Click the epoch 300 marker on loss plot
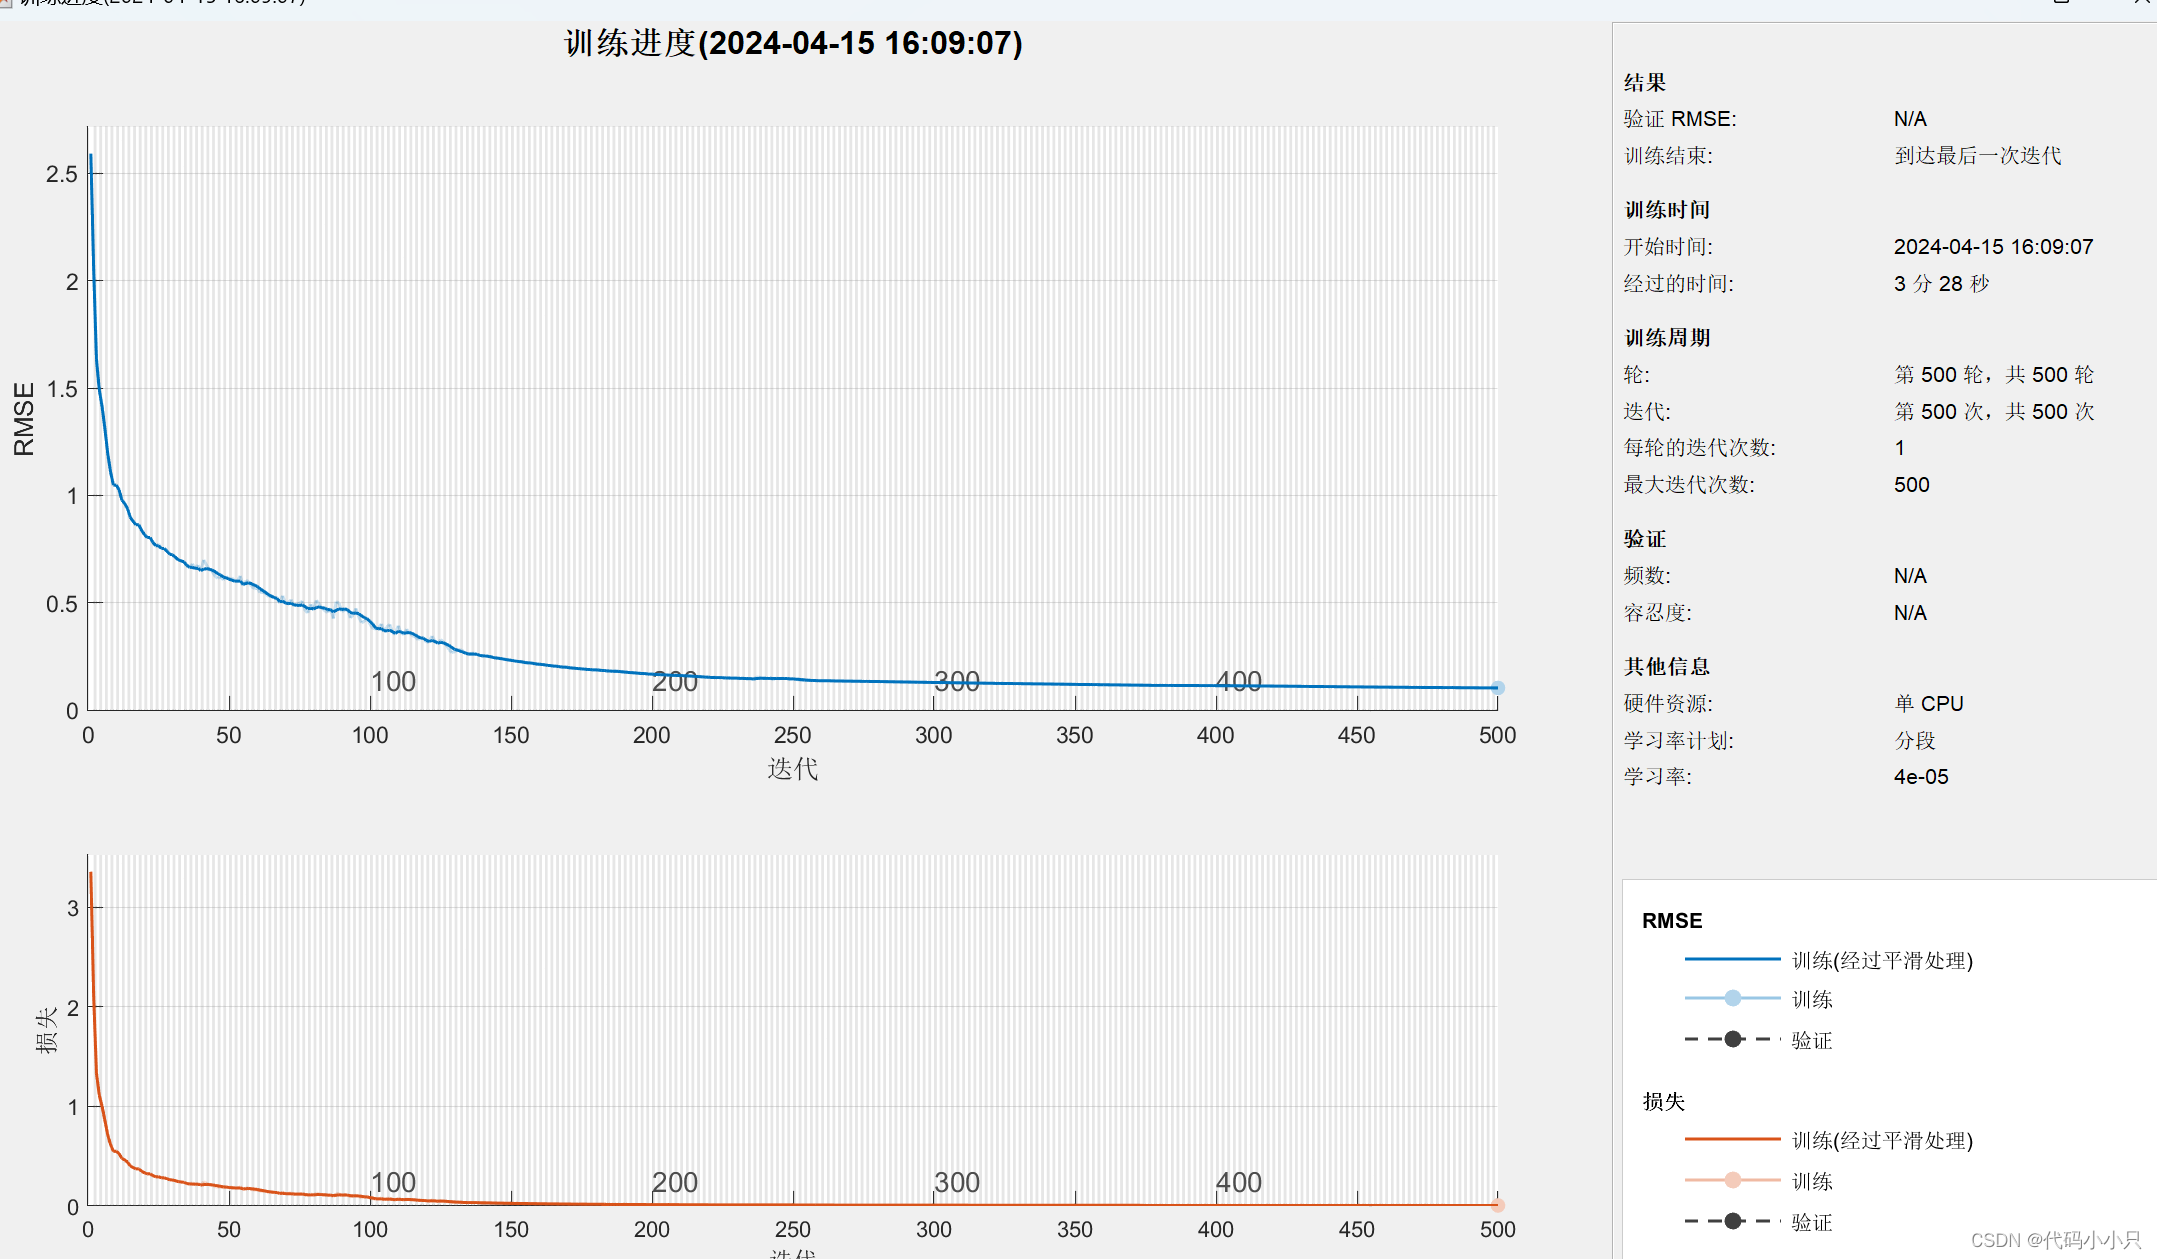 956,1182
